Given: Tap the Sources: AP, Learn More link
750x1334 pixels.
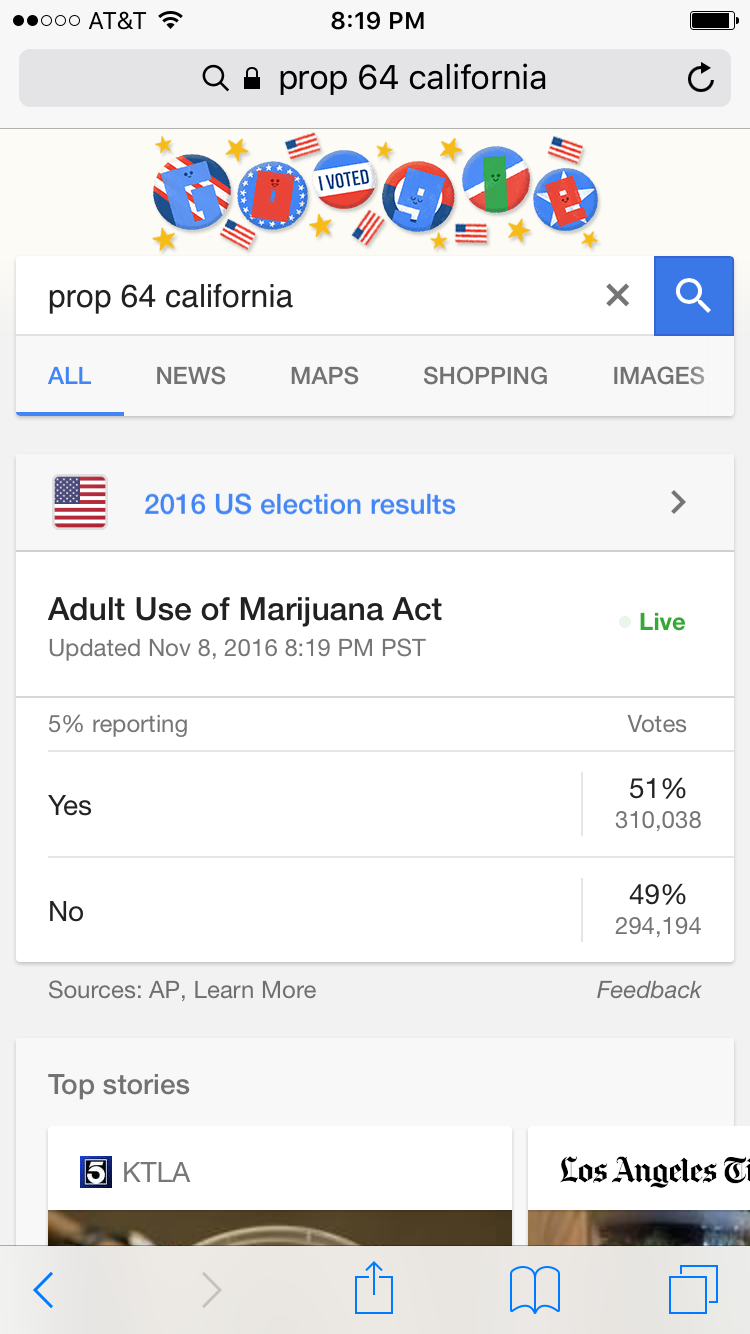Looking at the screenshot, I should click(182, 990).
